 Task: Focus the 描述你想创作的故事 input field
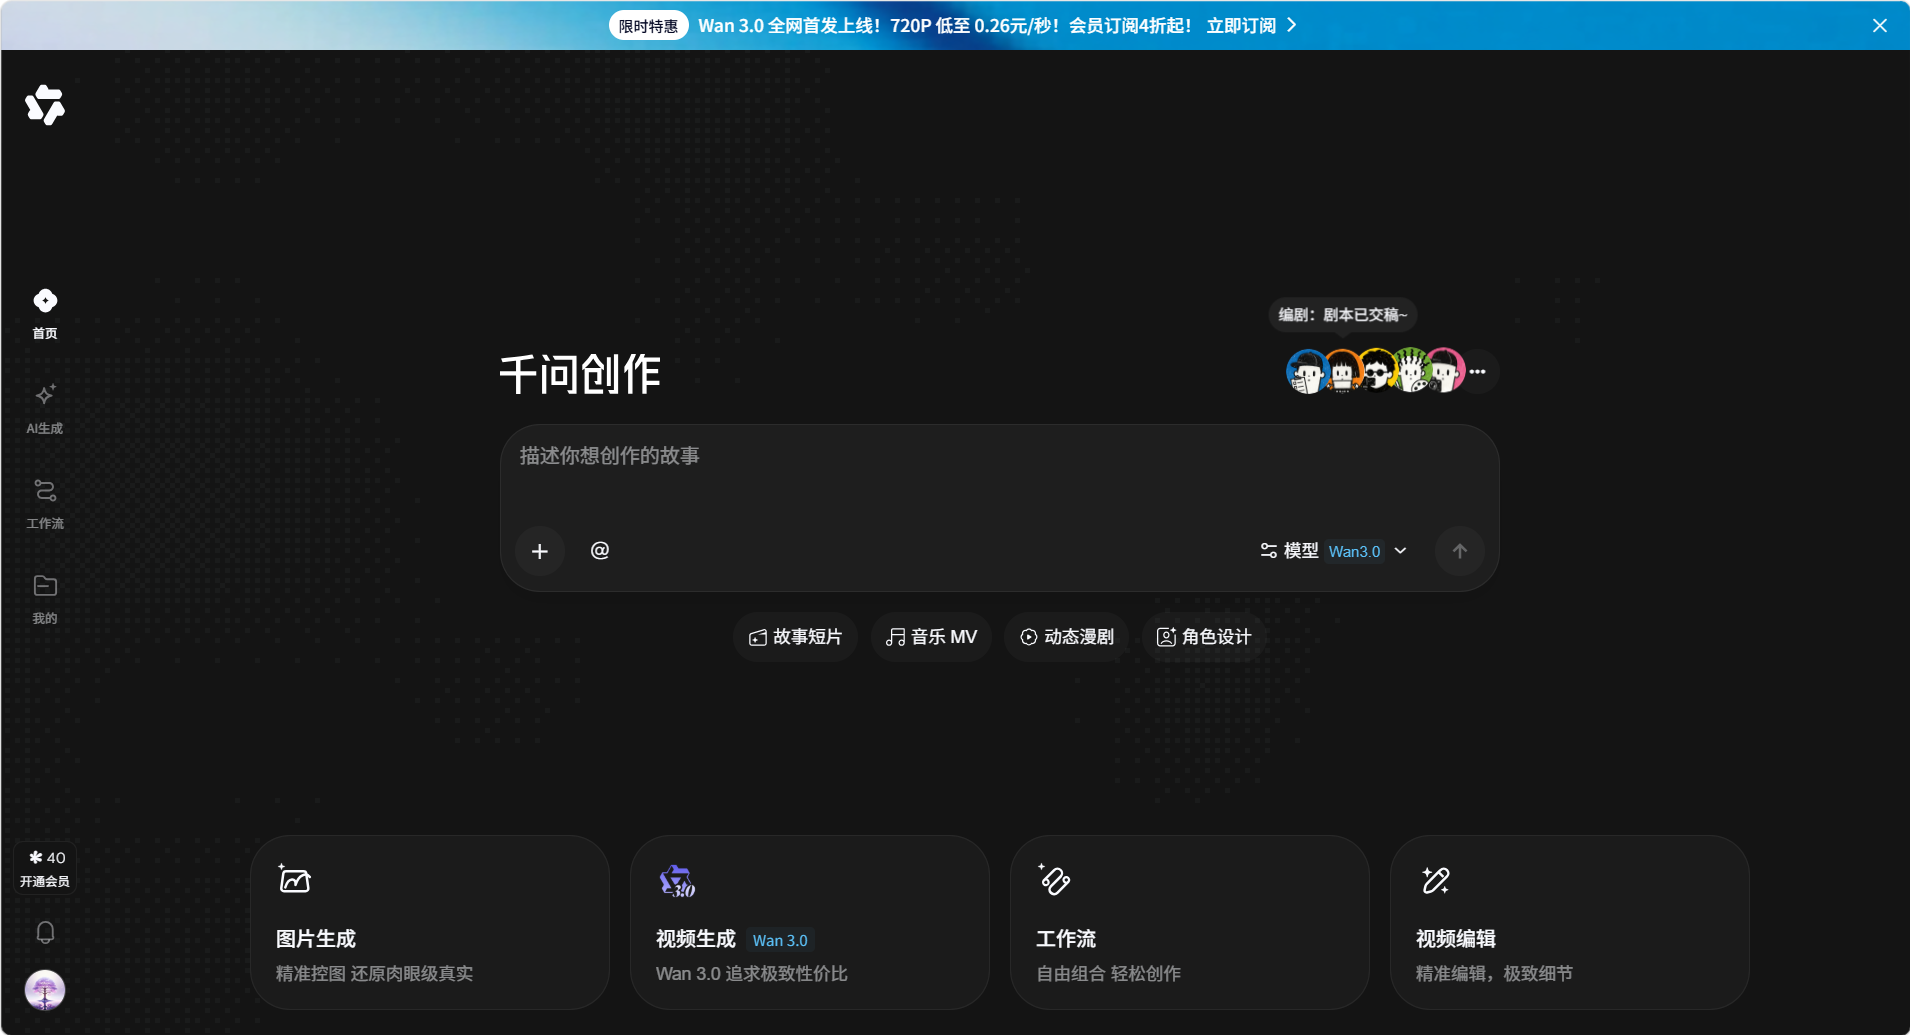coord(999,470)
